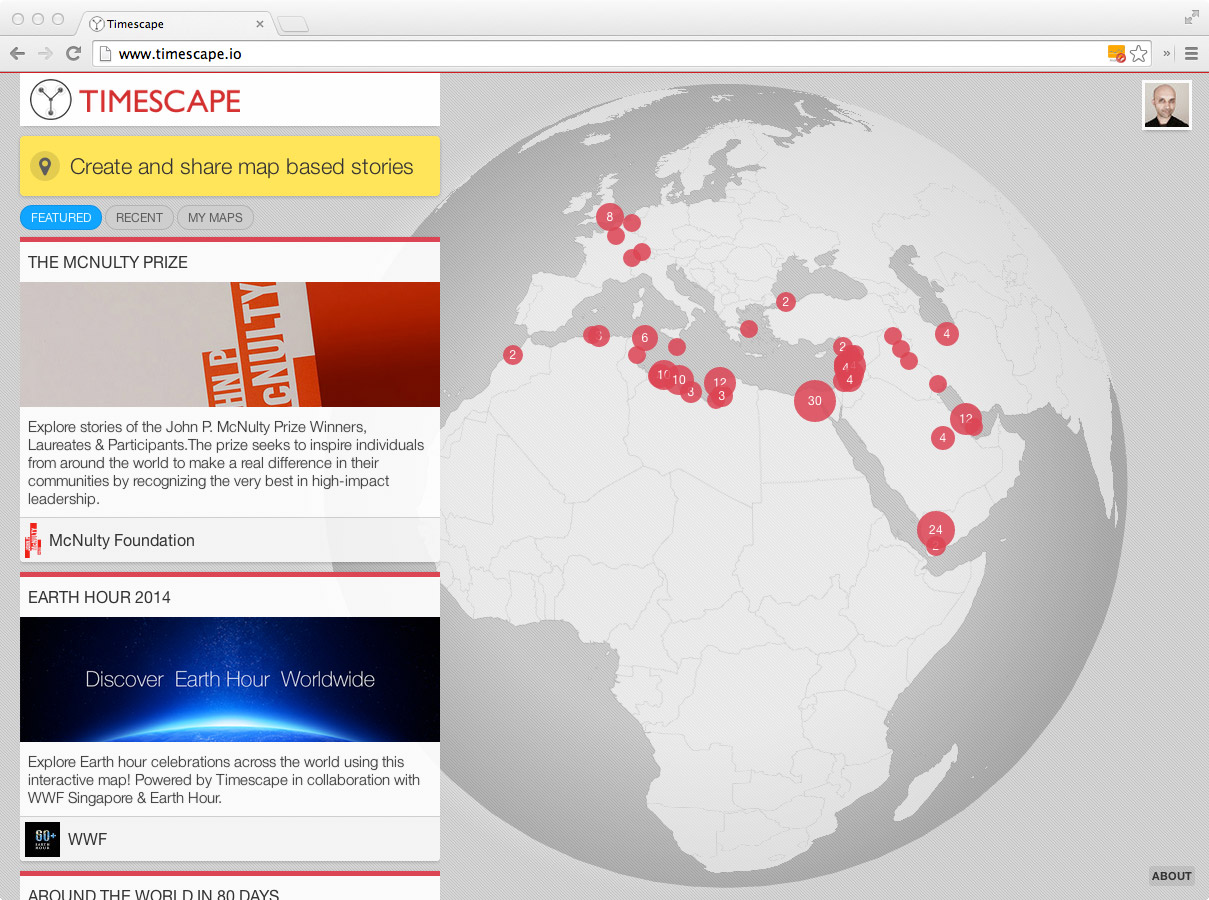Bookmark the page using the star icon

click(1138, 54)
